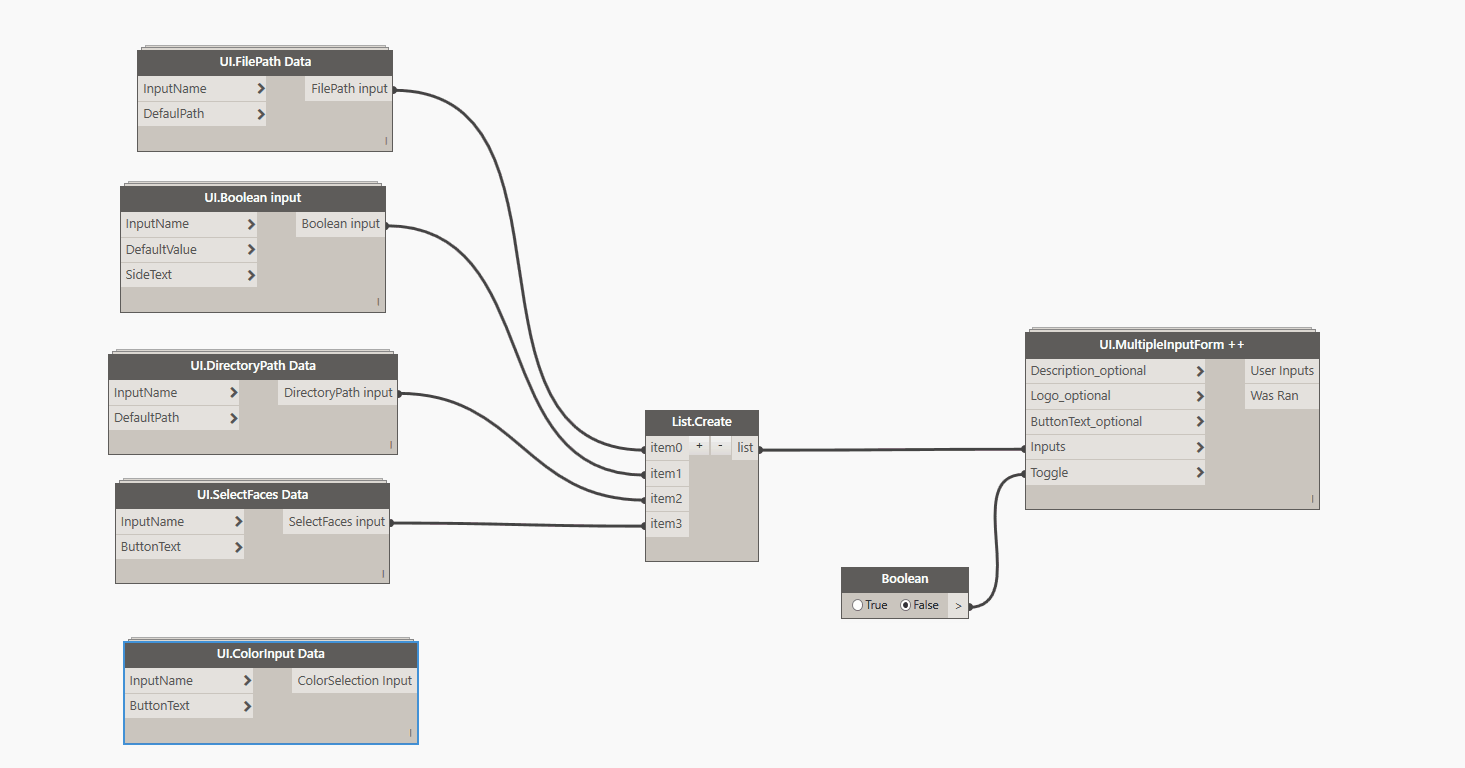Image resolution: width=1465 pixels, height=768 pixels.
Task: Click the list output of List.Create
Action: coord(745,448)
